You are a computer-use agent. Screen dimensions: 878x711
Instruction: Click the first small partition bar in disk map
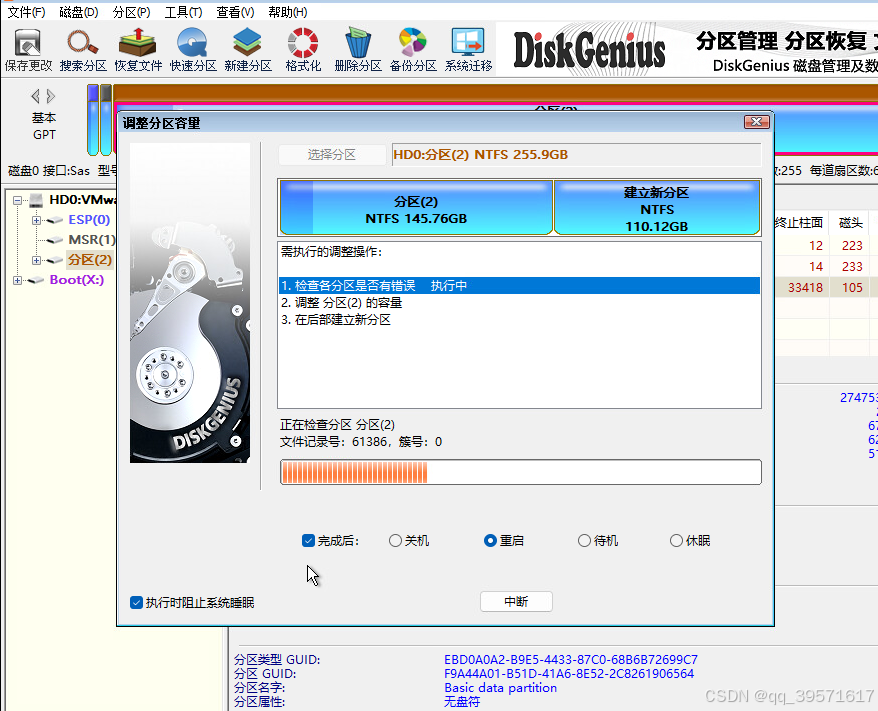(x=93, y=120)
